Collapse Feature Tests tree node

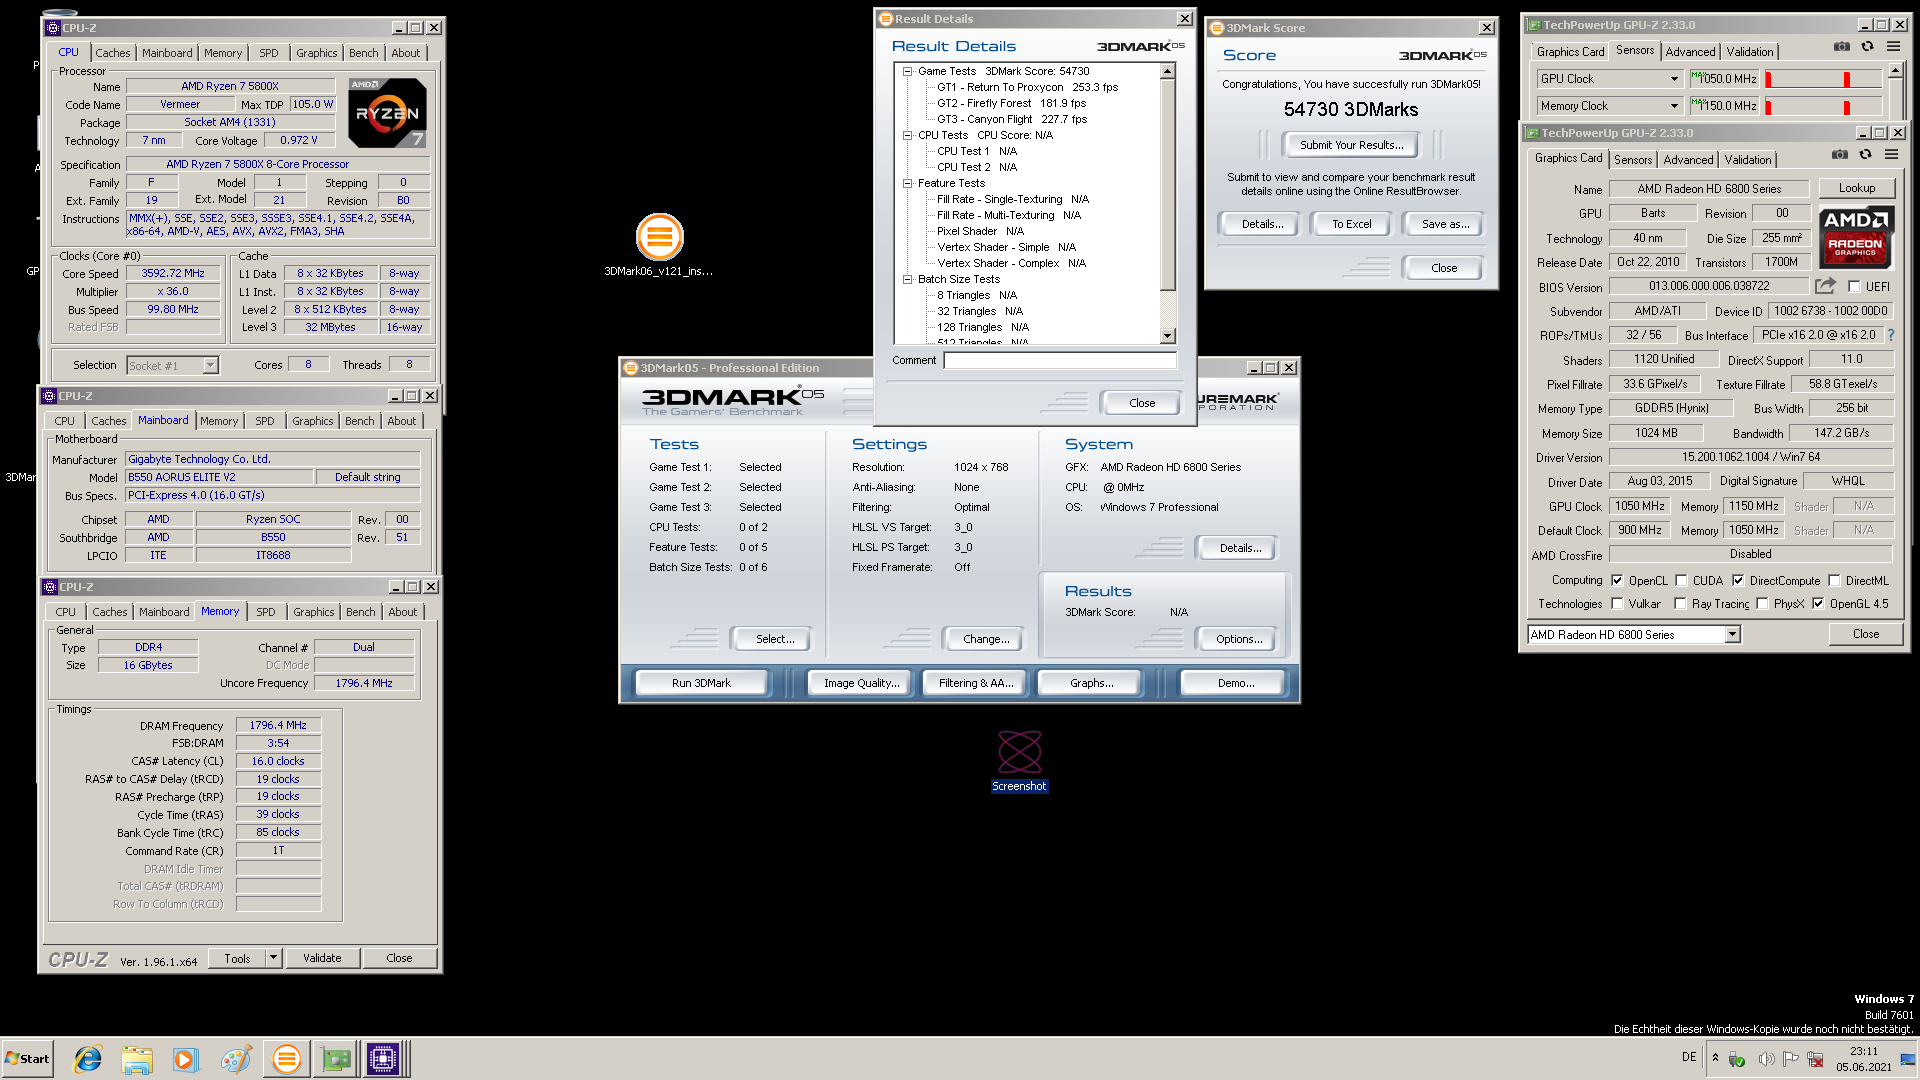click(x=908, y=183)
